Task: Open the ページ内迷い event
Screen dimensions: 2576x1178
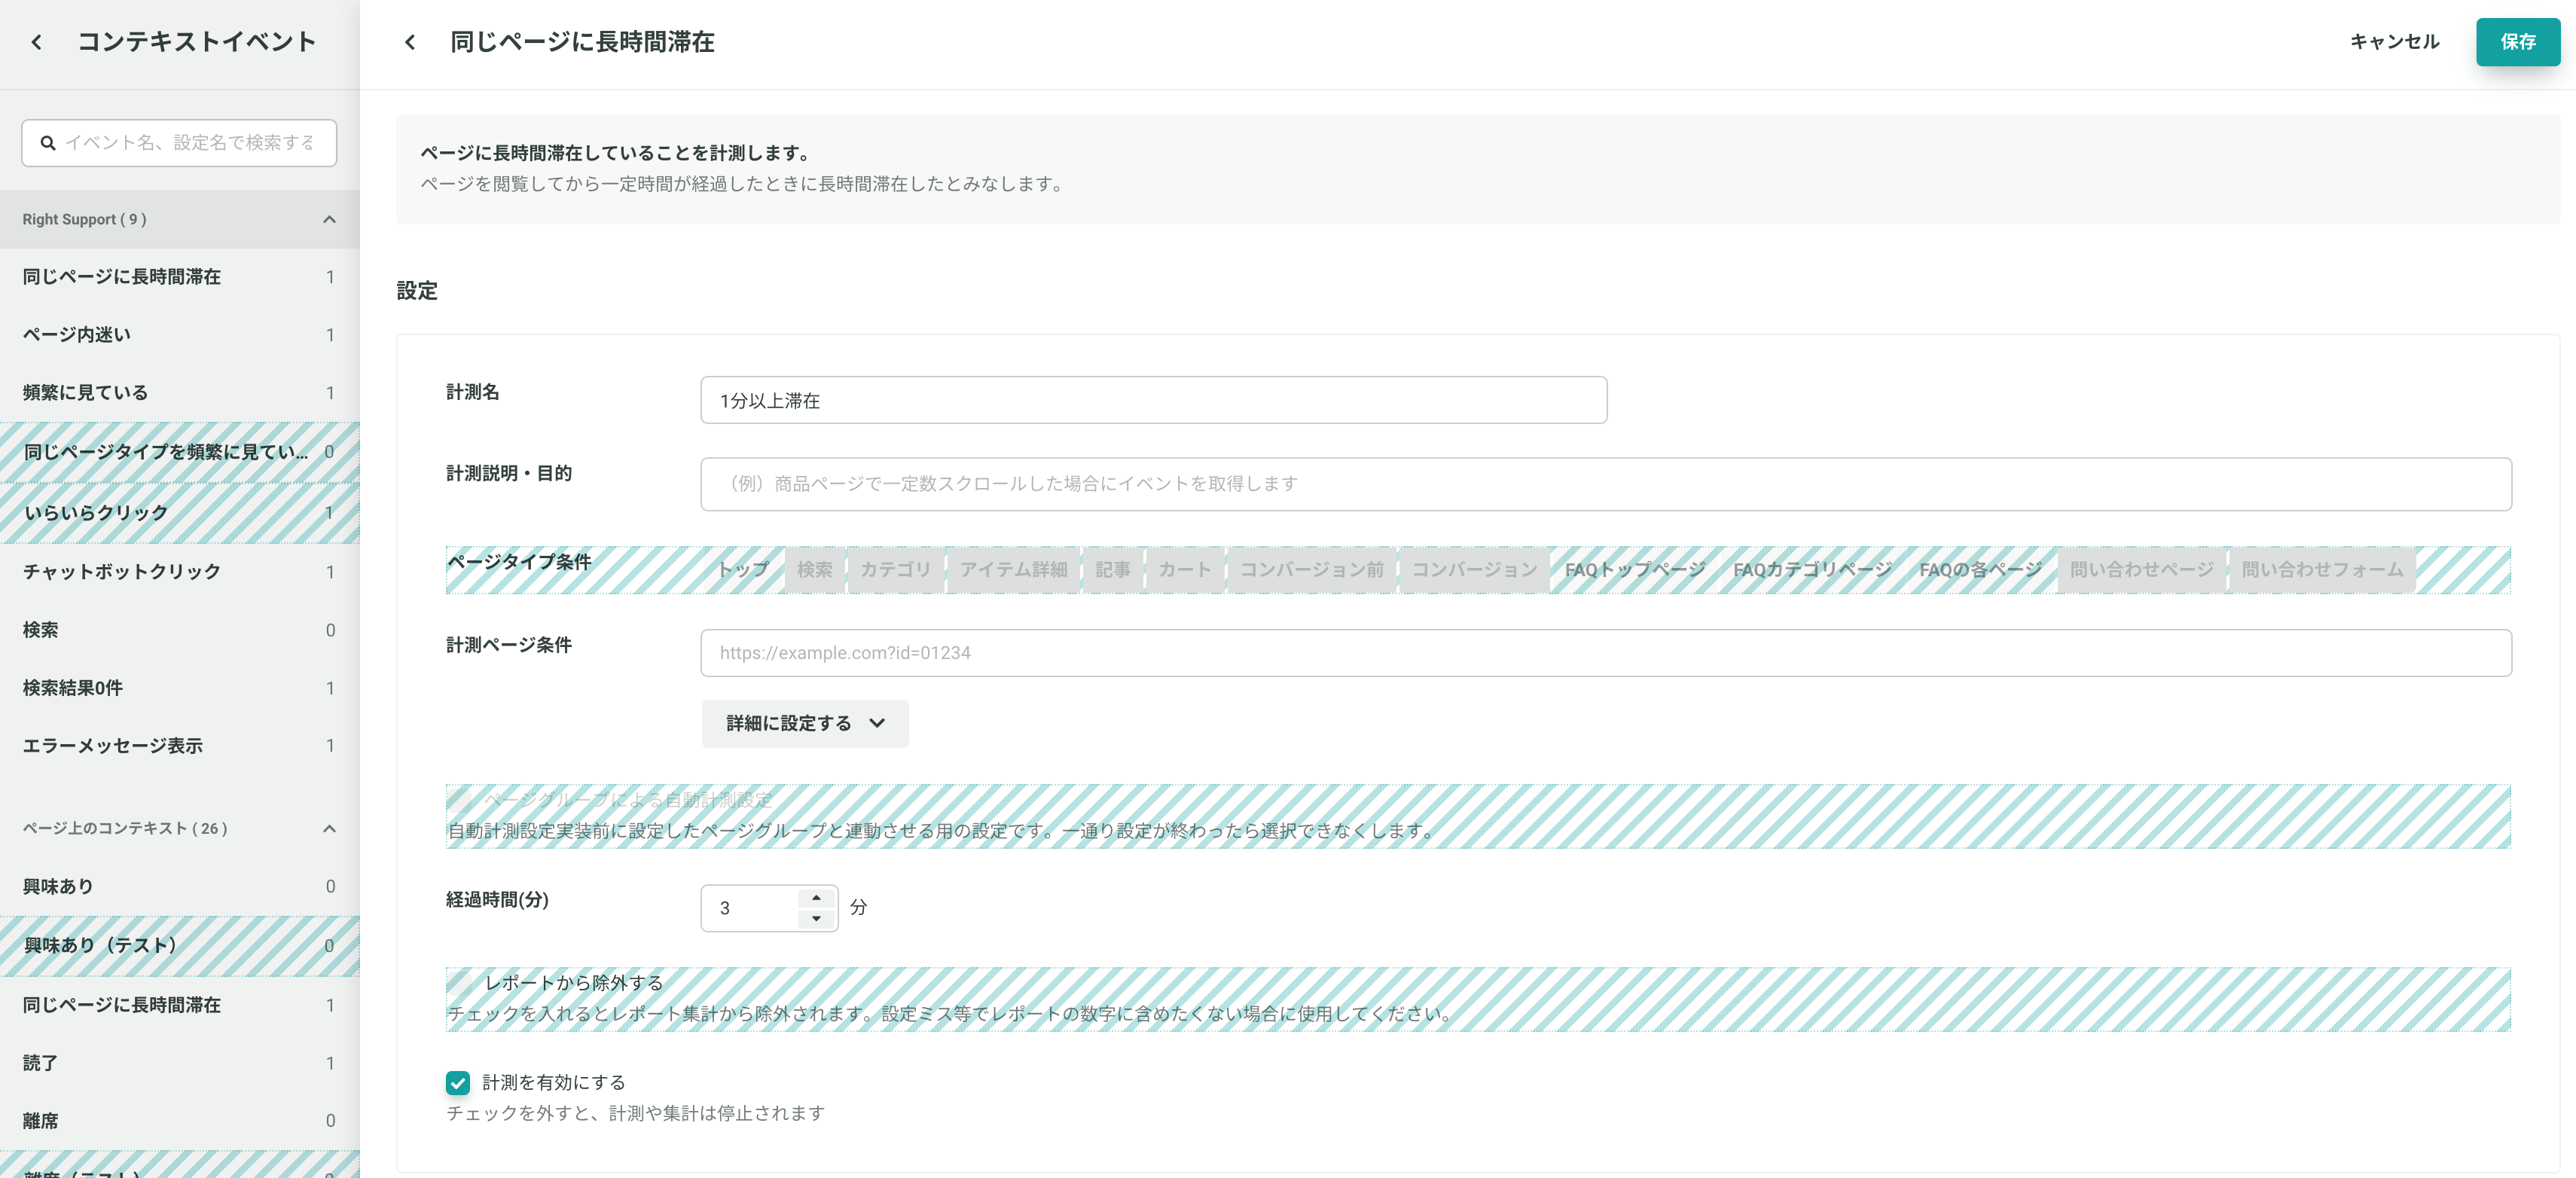Action: pyautogui.click(x=180, y=335)
